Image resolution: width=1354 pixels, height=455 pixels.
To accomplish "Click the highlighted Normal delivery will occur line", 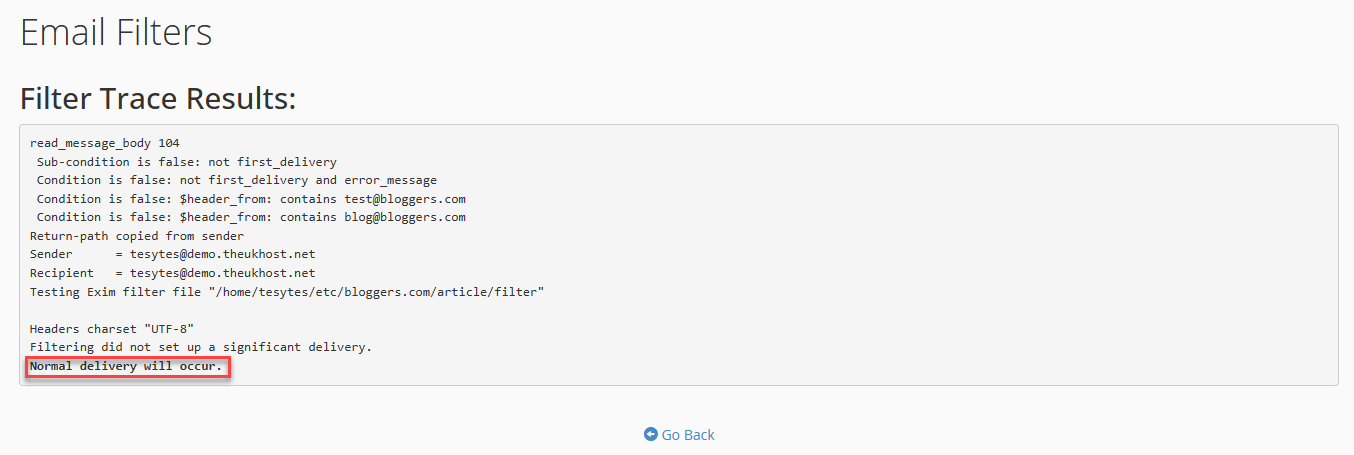I will (127, 366).
